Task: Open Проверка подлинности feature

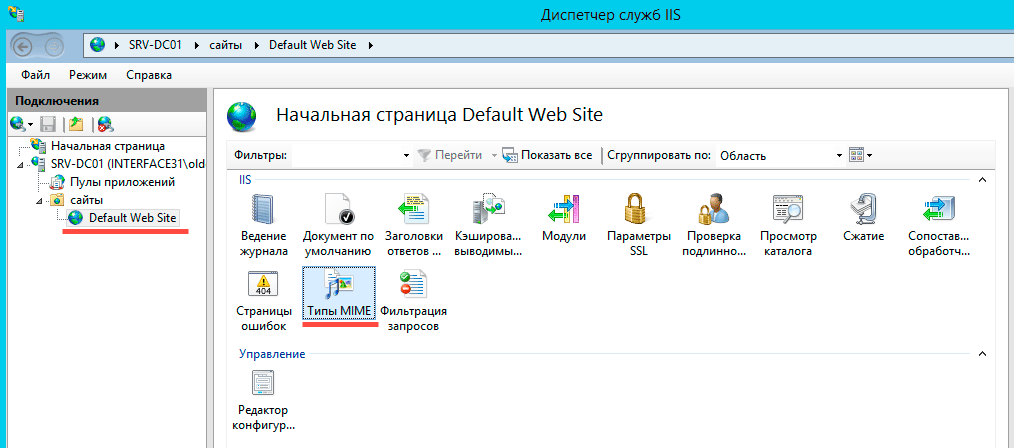Action: 714,226
